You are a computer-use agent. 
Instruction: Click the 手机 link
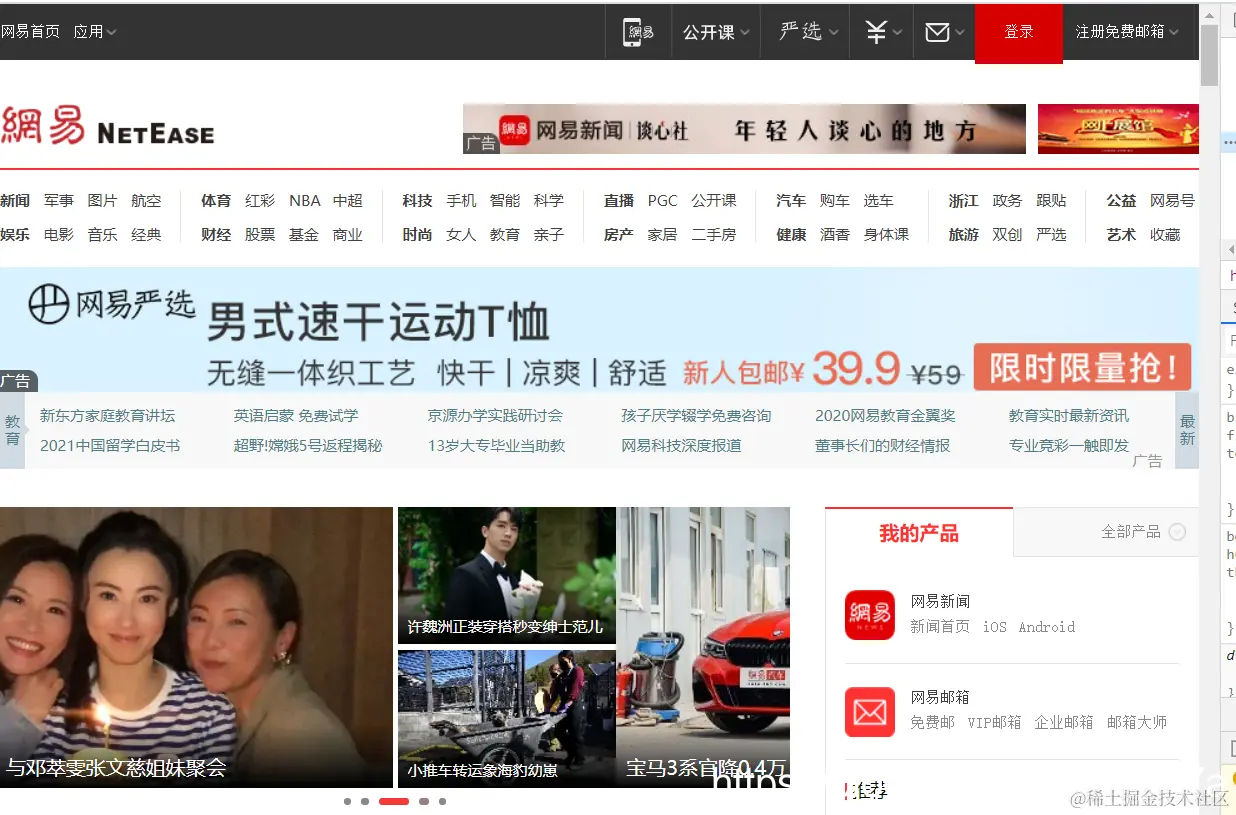click(461, 201)
